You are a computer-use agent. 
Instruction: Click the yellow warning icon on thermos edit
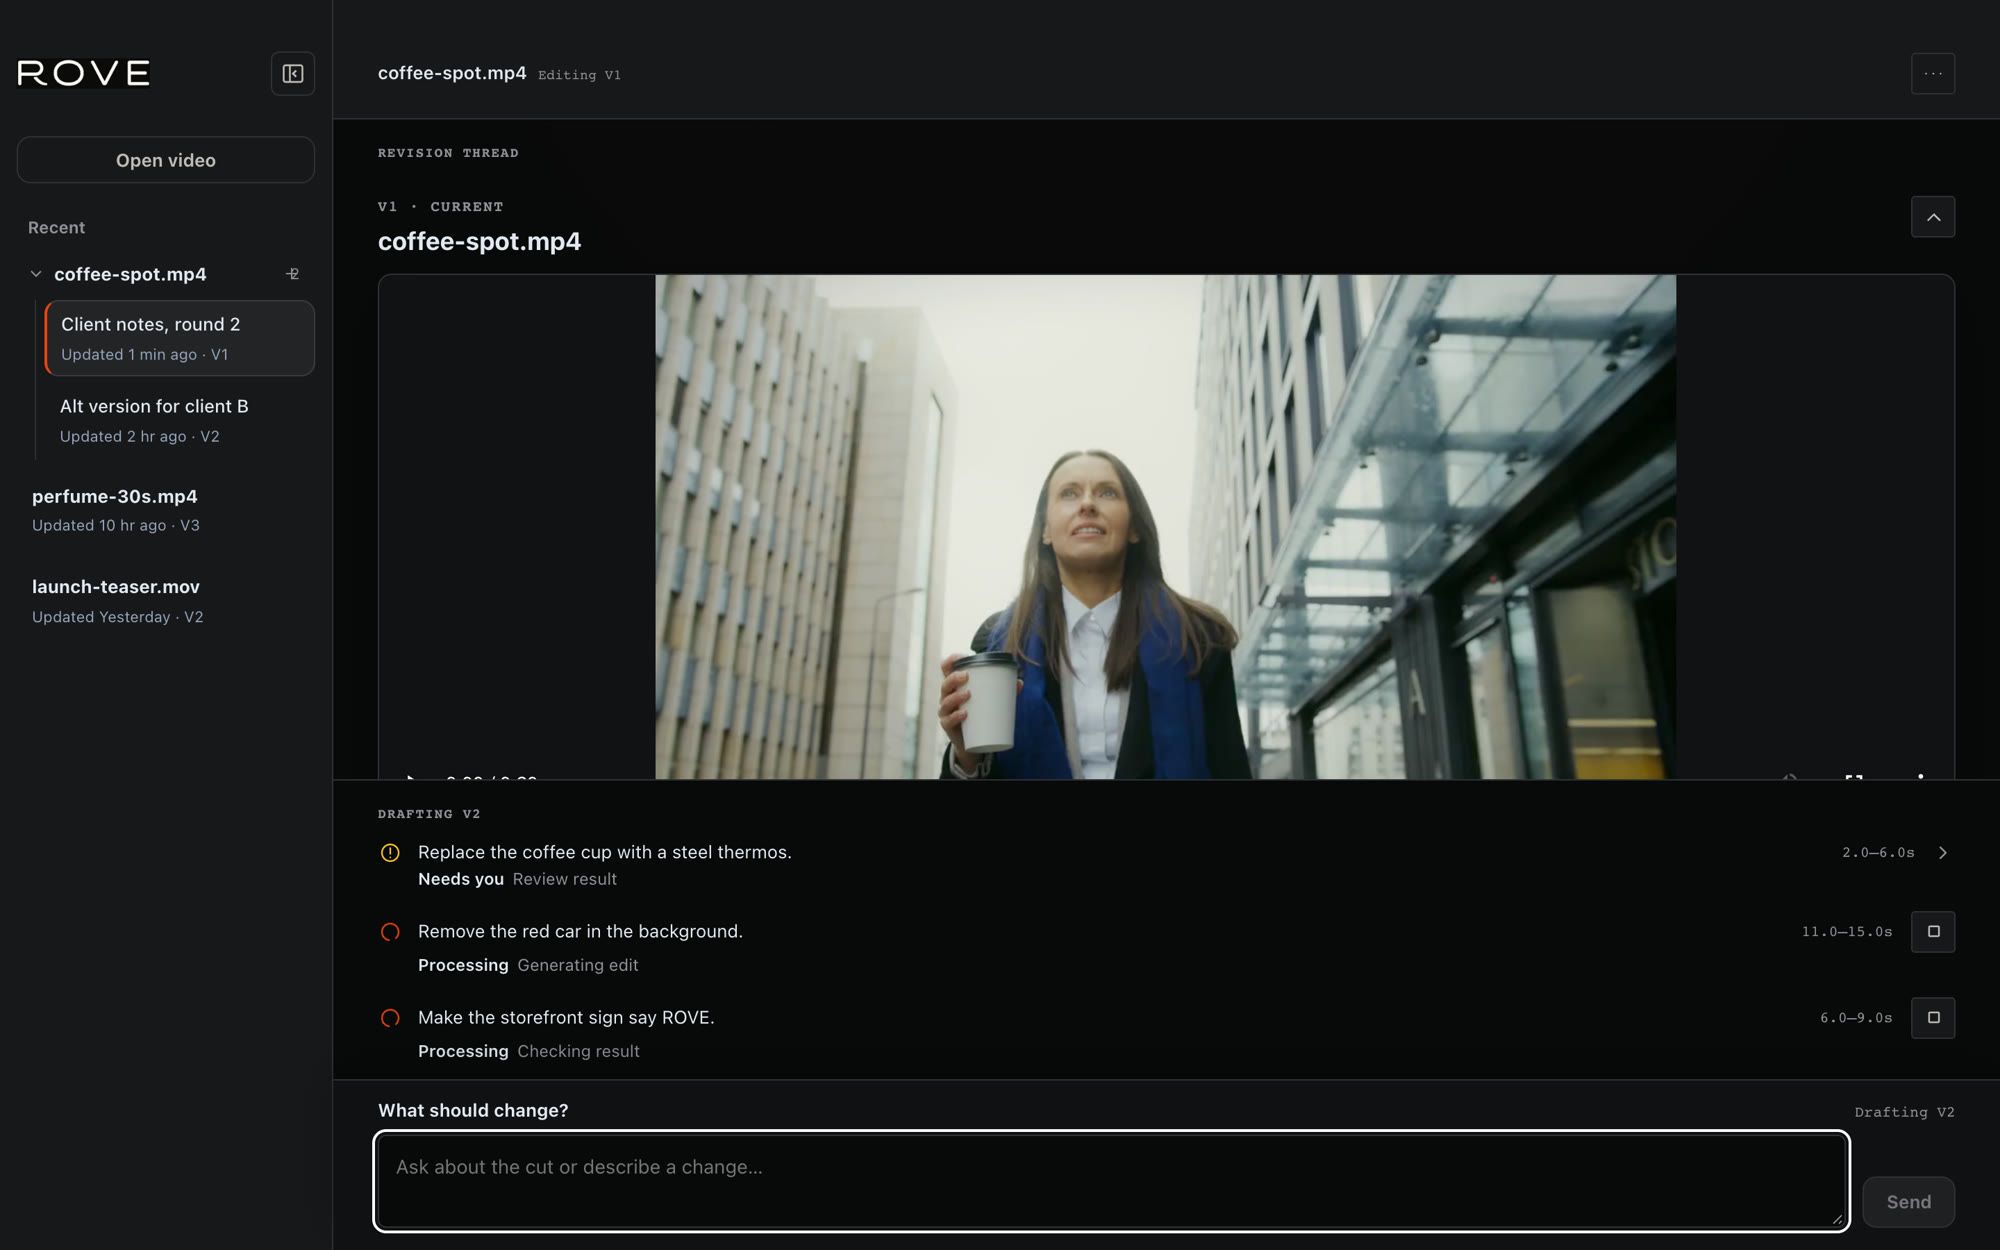click(x=390, y=853)
